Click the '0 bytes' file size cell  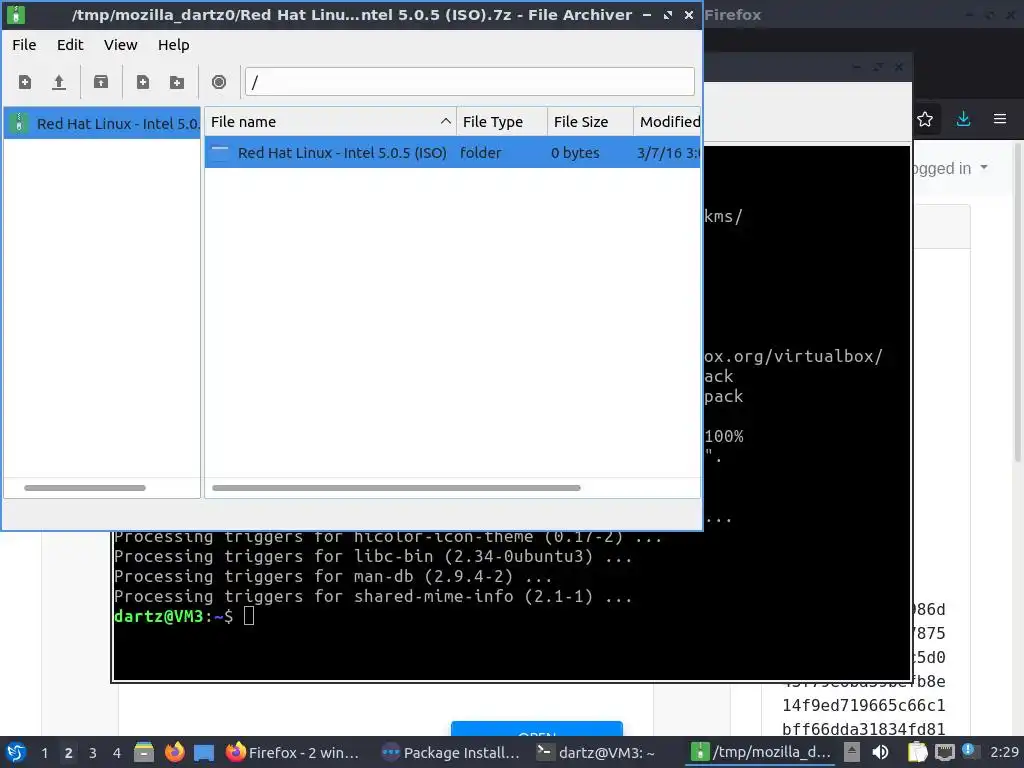click(575, 153)
